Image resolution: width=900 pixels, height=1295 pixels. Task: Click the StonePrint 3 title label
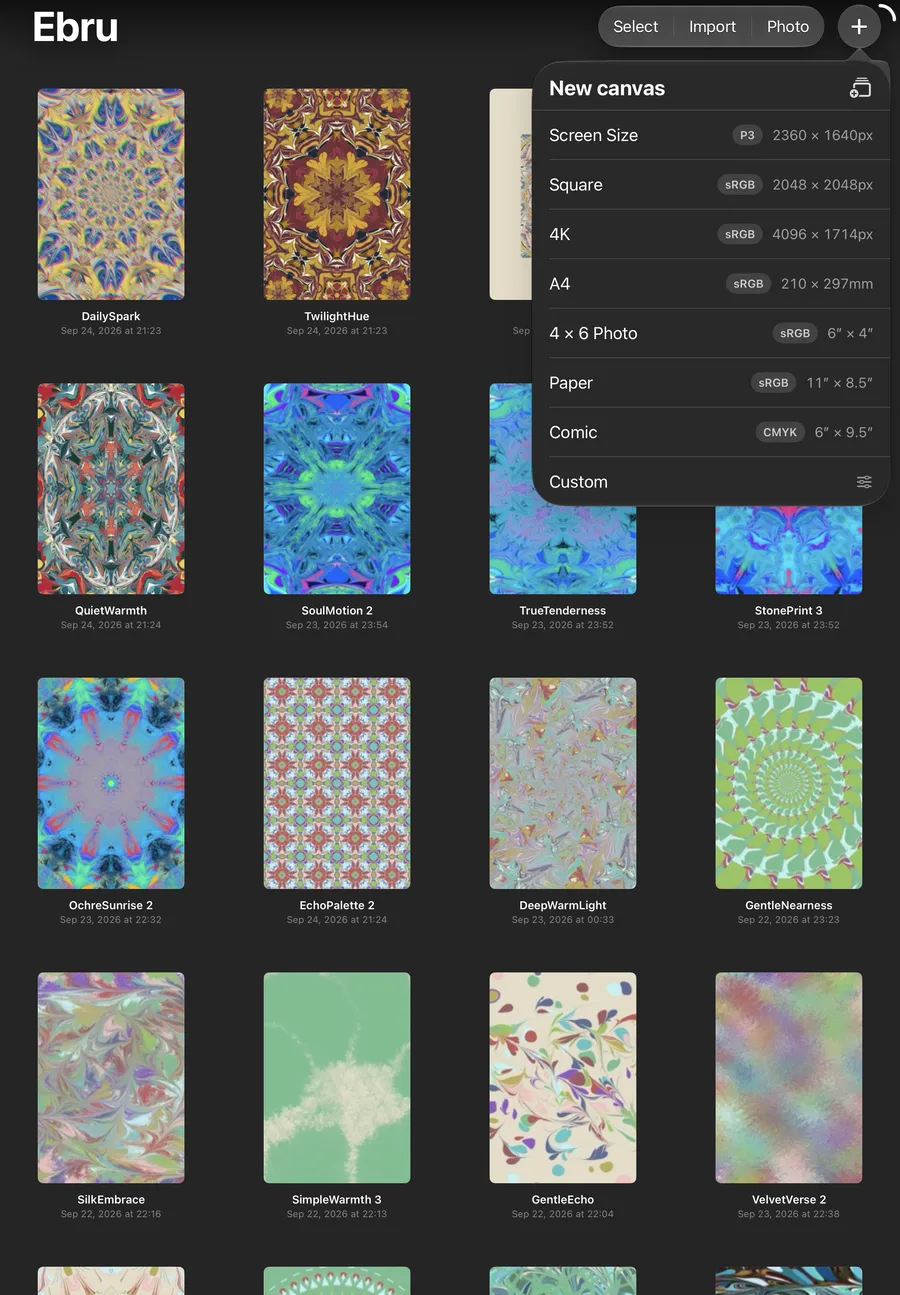pos(789,610)
